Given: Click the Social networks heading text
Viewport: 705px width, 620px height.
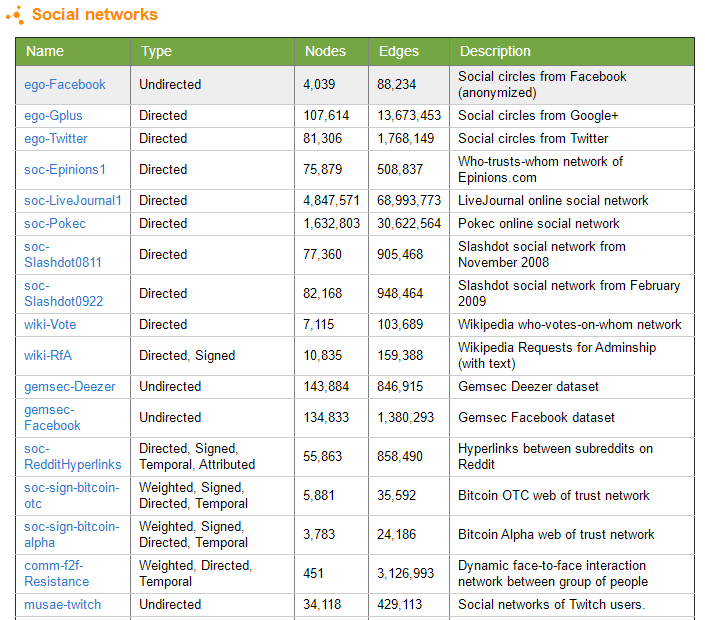Looking at the screenshot, I should pyautogui.click(x=95, y=14).
